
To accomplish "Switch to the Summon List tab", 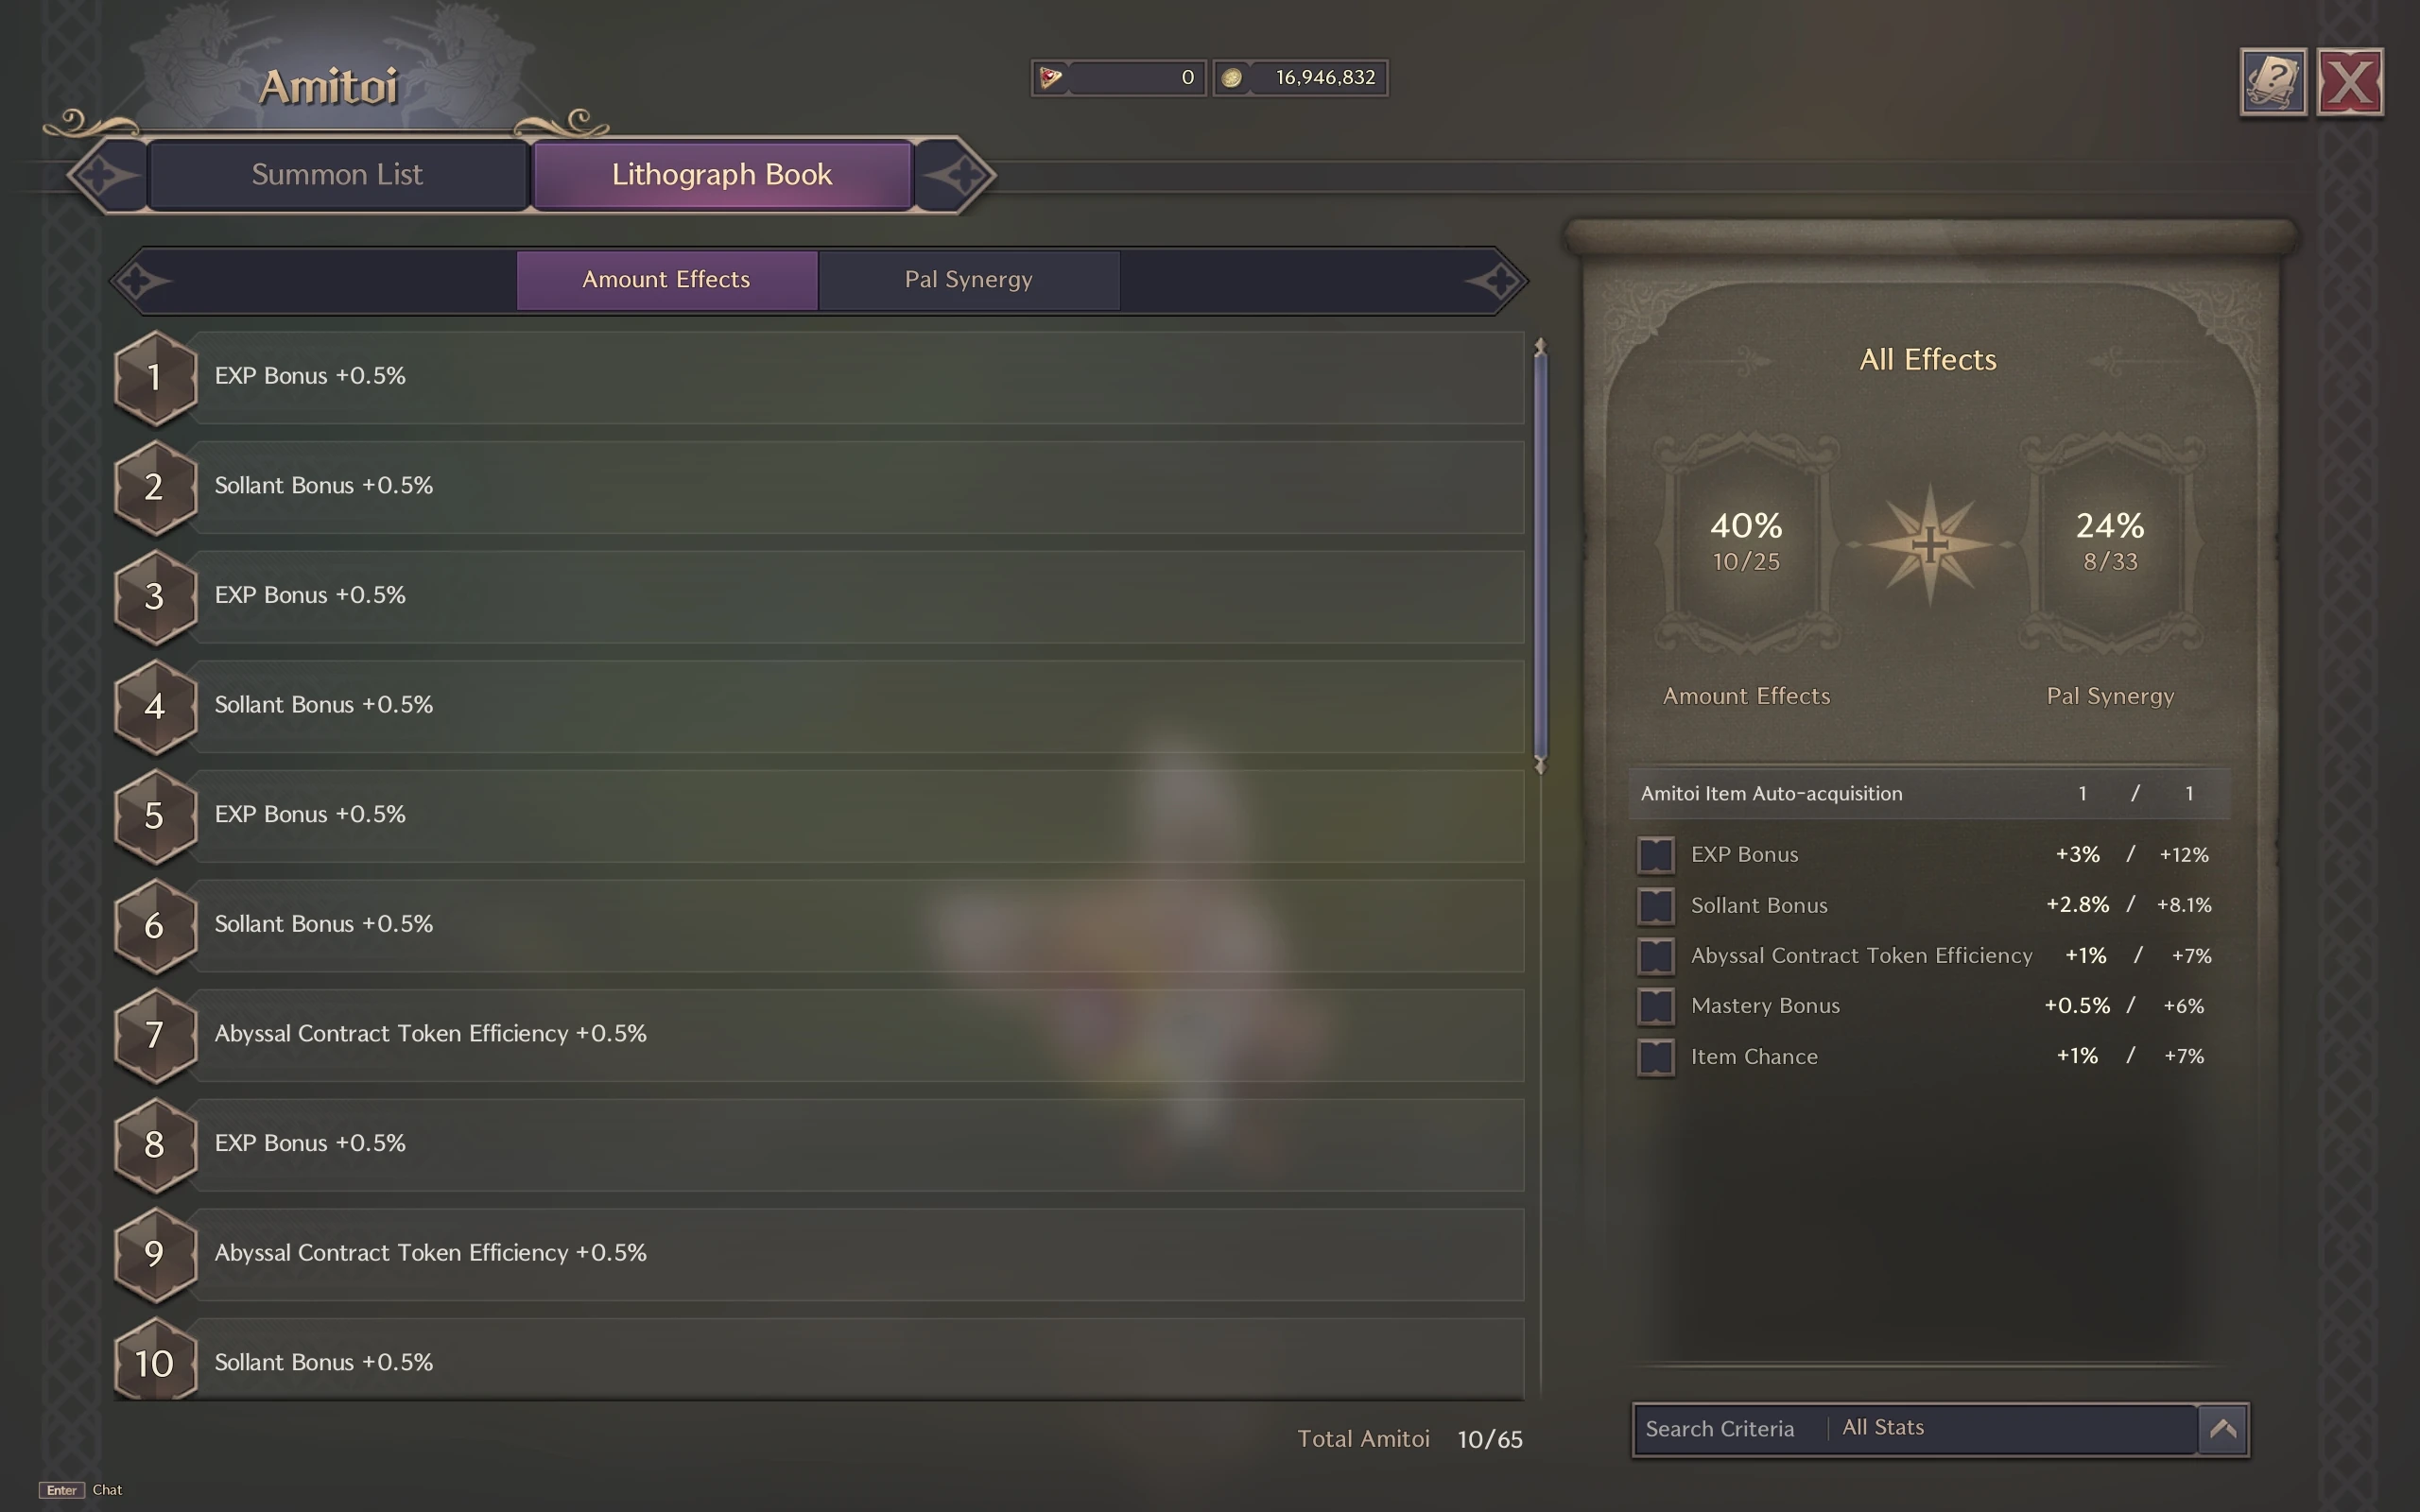I will pyautogui.click(x=338, y=175).
